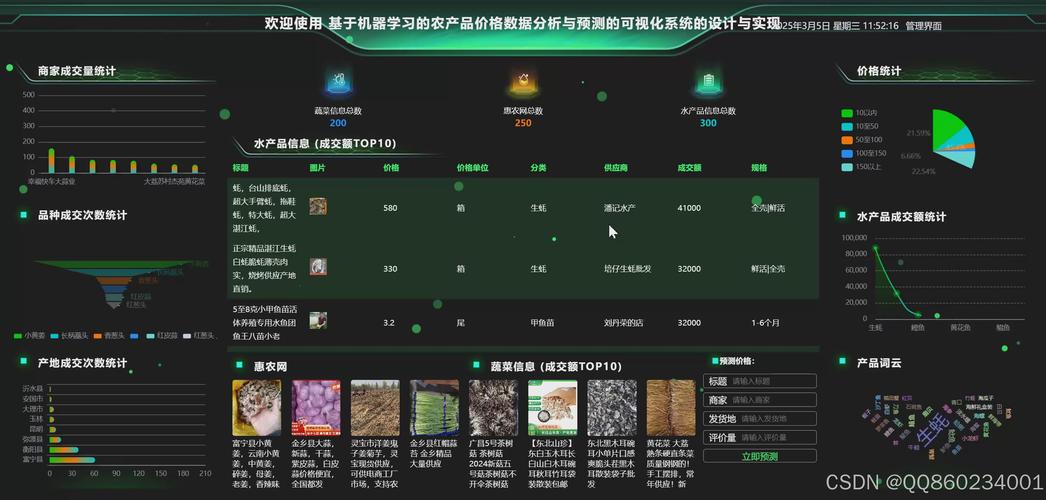Open the 东北黑木耳 thumbnail
Screen dimensions: 1046x500
coord(612,408)
